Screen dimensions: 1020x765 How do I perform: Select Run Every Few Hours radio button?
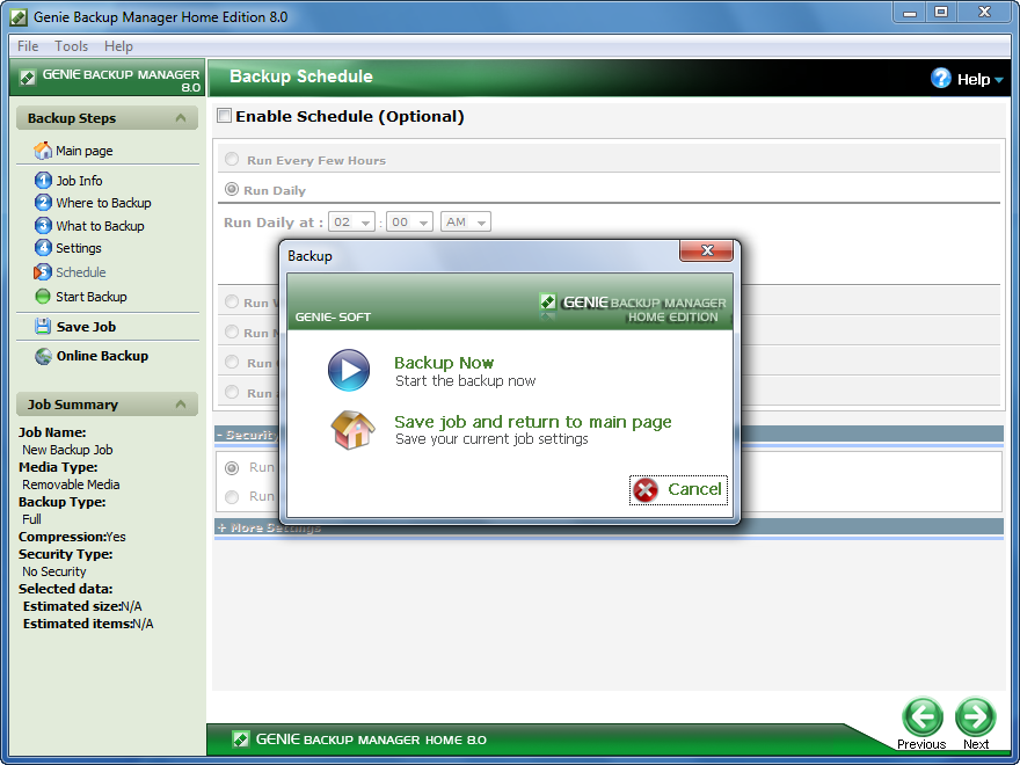pyautogui.click(x=232, y=159)
